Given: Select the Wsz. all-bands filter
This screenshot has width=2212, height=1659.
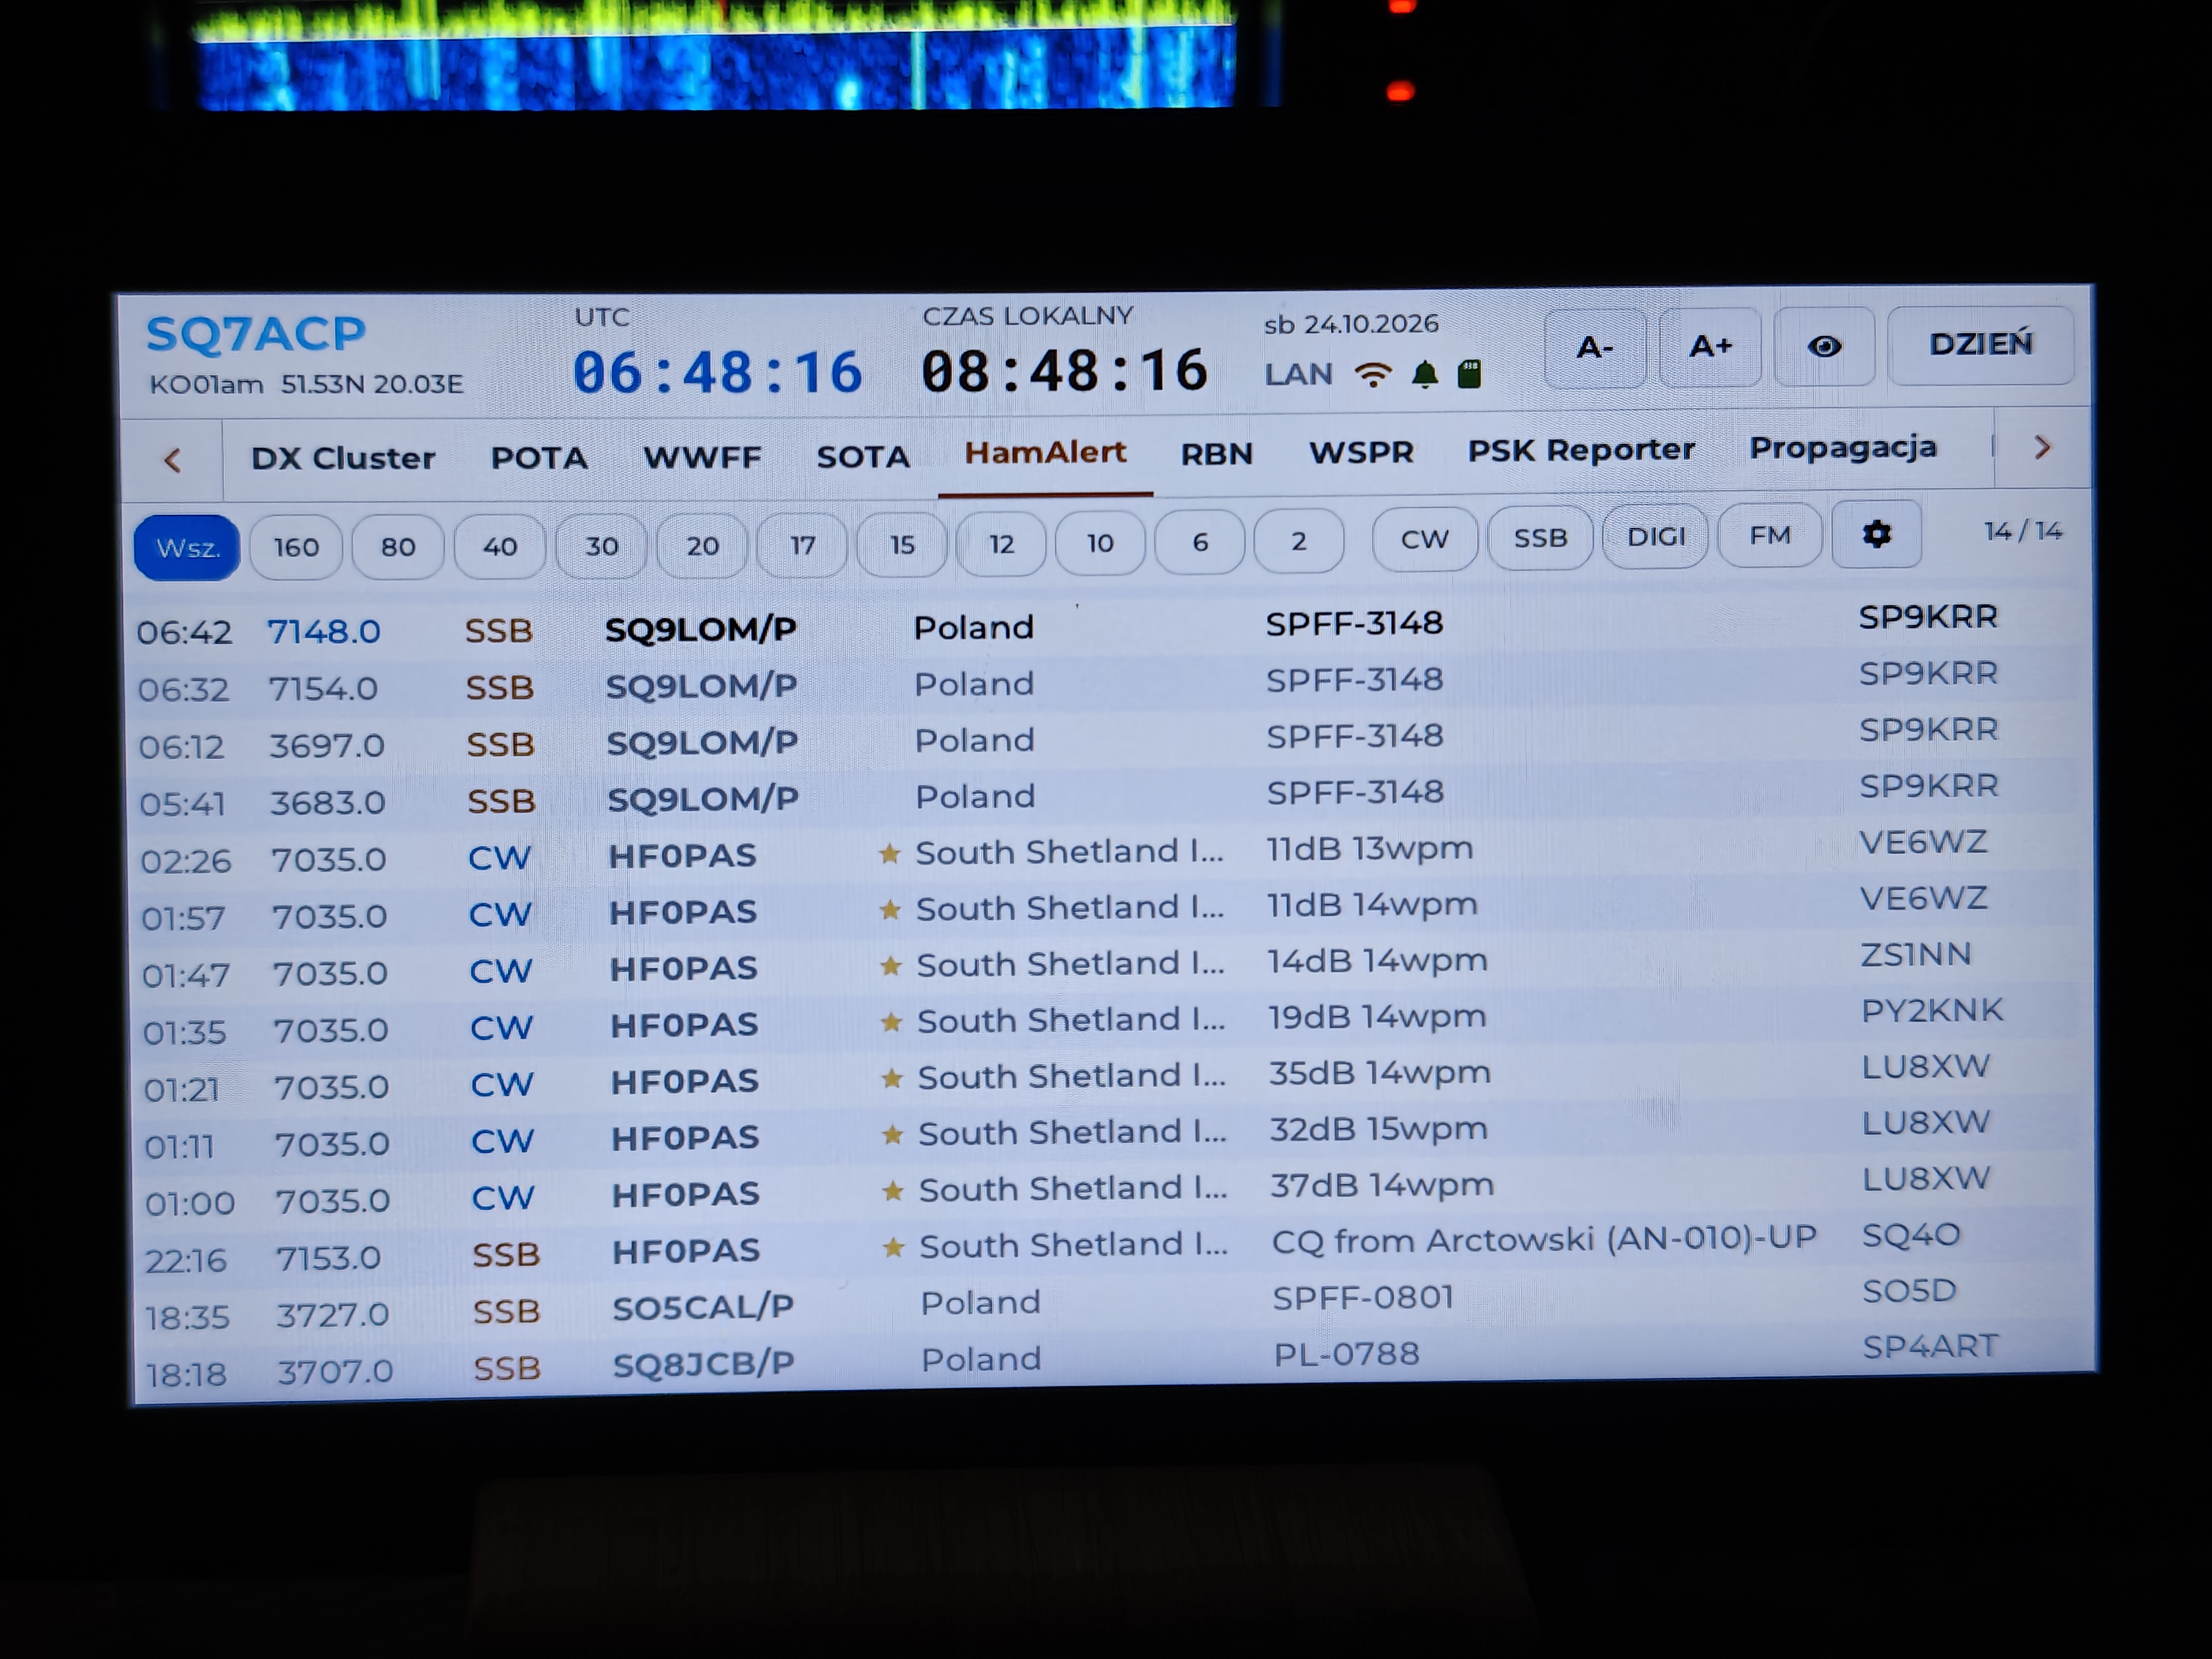Looking at the screenshot, I should (x=187, y=548).
